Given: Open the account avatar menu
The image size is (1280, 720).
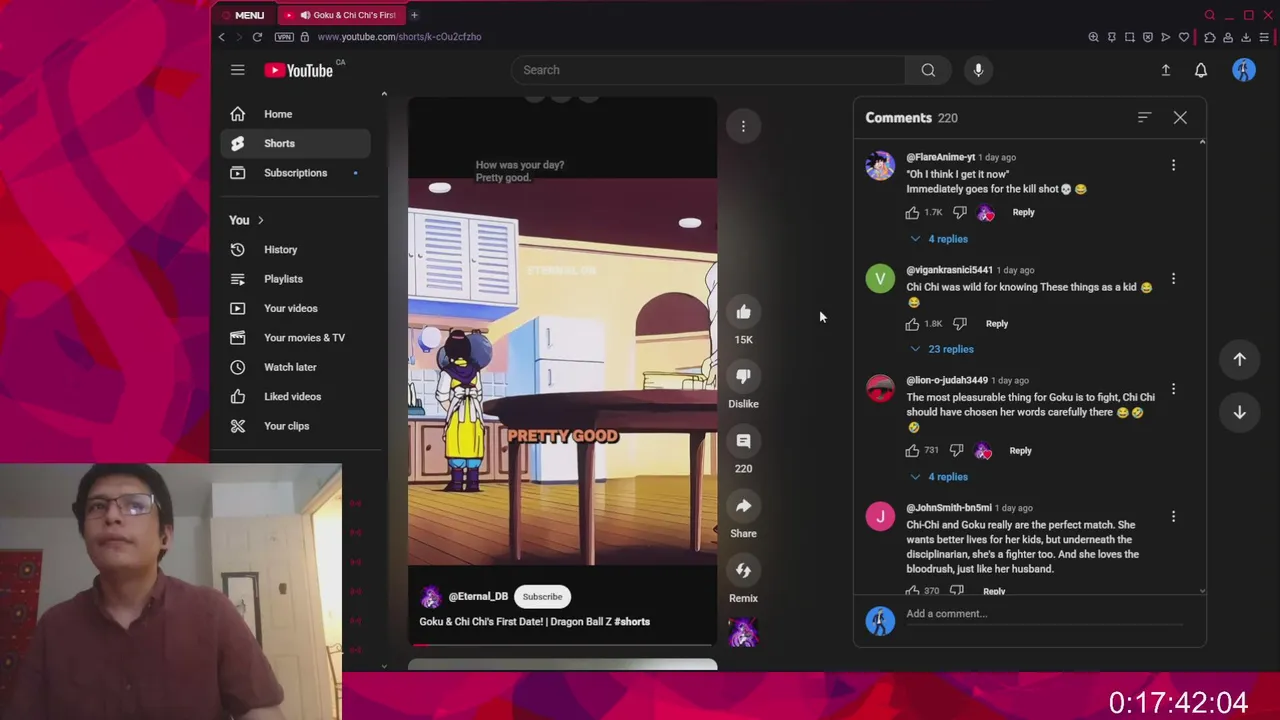Looking at the screenshot, I should coord(1244,70).
